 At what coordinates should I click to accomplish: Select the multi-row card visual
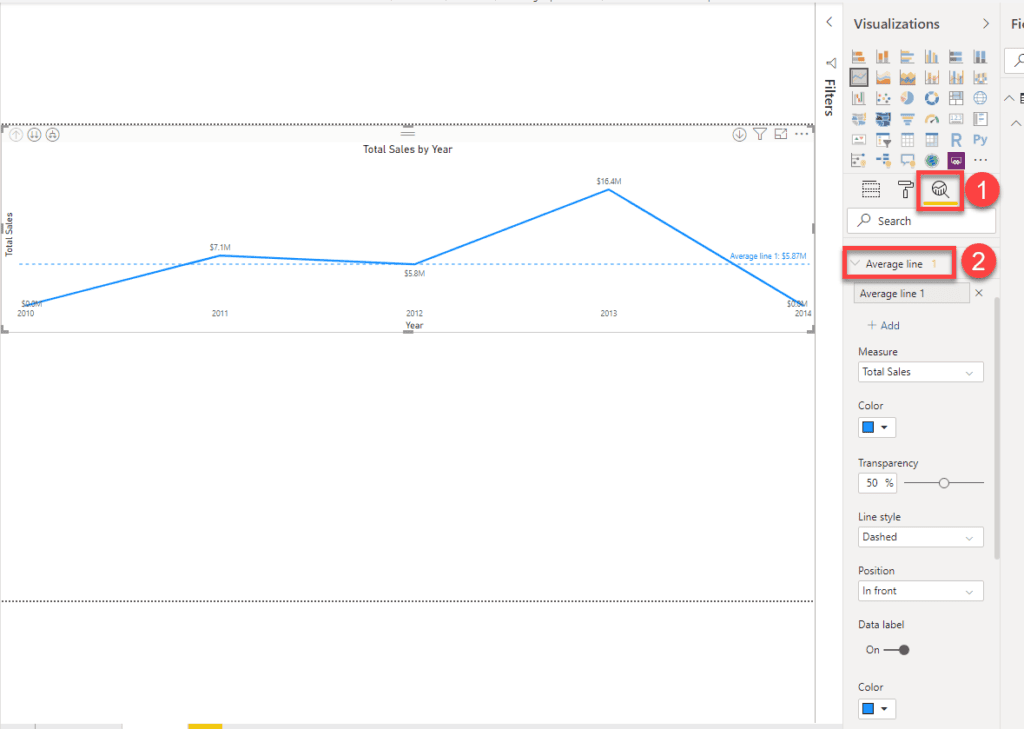pyautogui.click(x=980, y=119)
